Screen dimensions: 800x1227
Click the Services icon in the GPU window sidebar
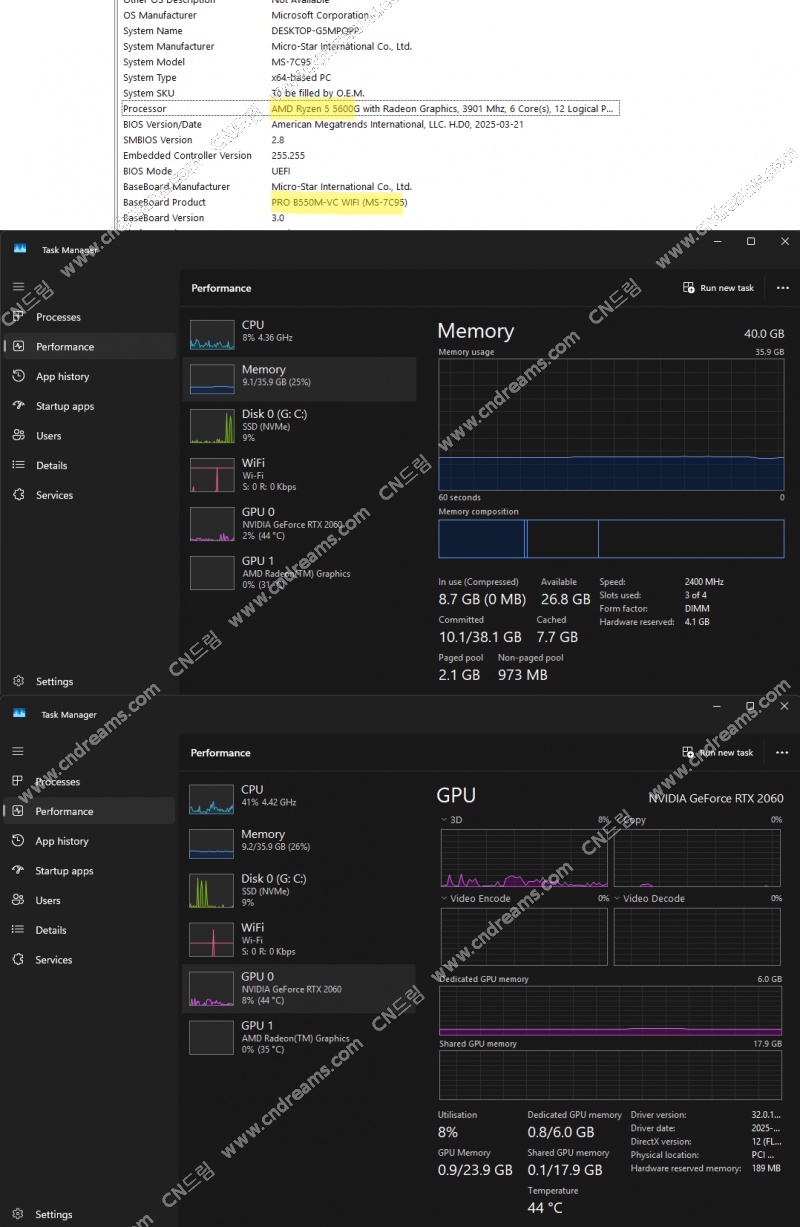click(18, 960)
